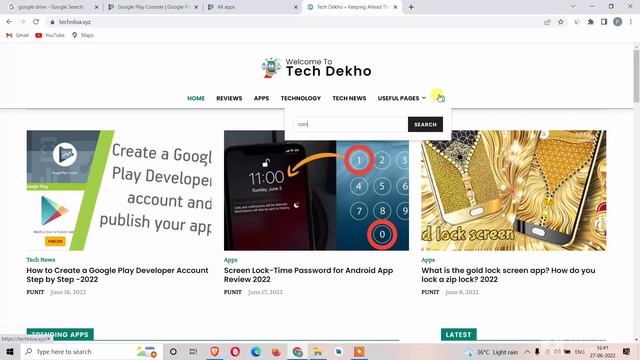Launch Brave browser from taskbar
Viewport: 640px width, 360px height.
215,351
